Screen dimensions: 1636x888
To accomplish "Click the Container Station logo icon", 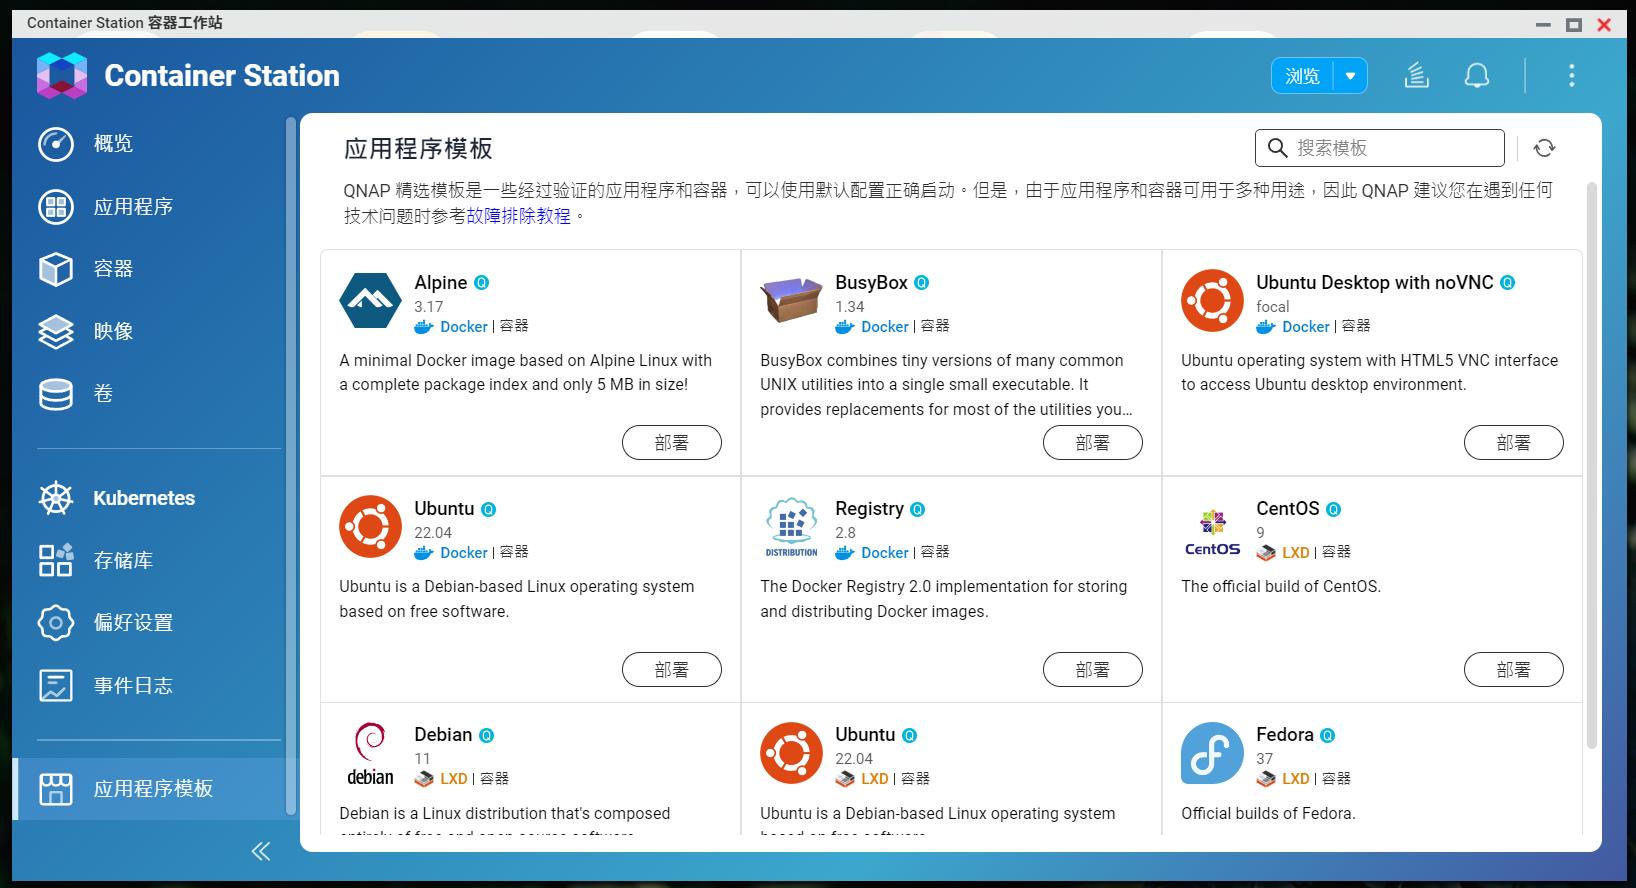I will pyautogui.click(x=62, y=76).
